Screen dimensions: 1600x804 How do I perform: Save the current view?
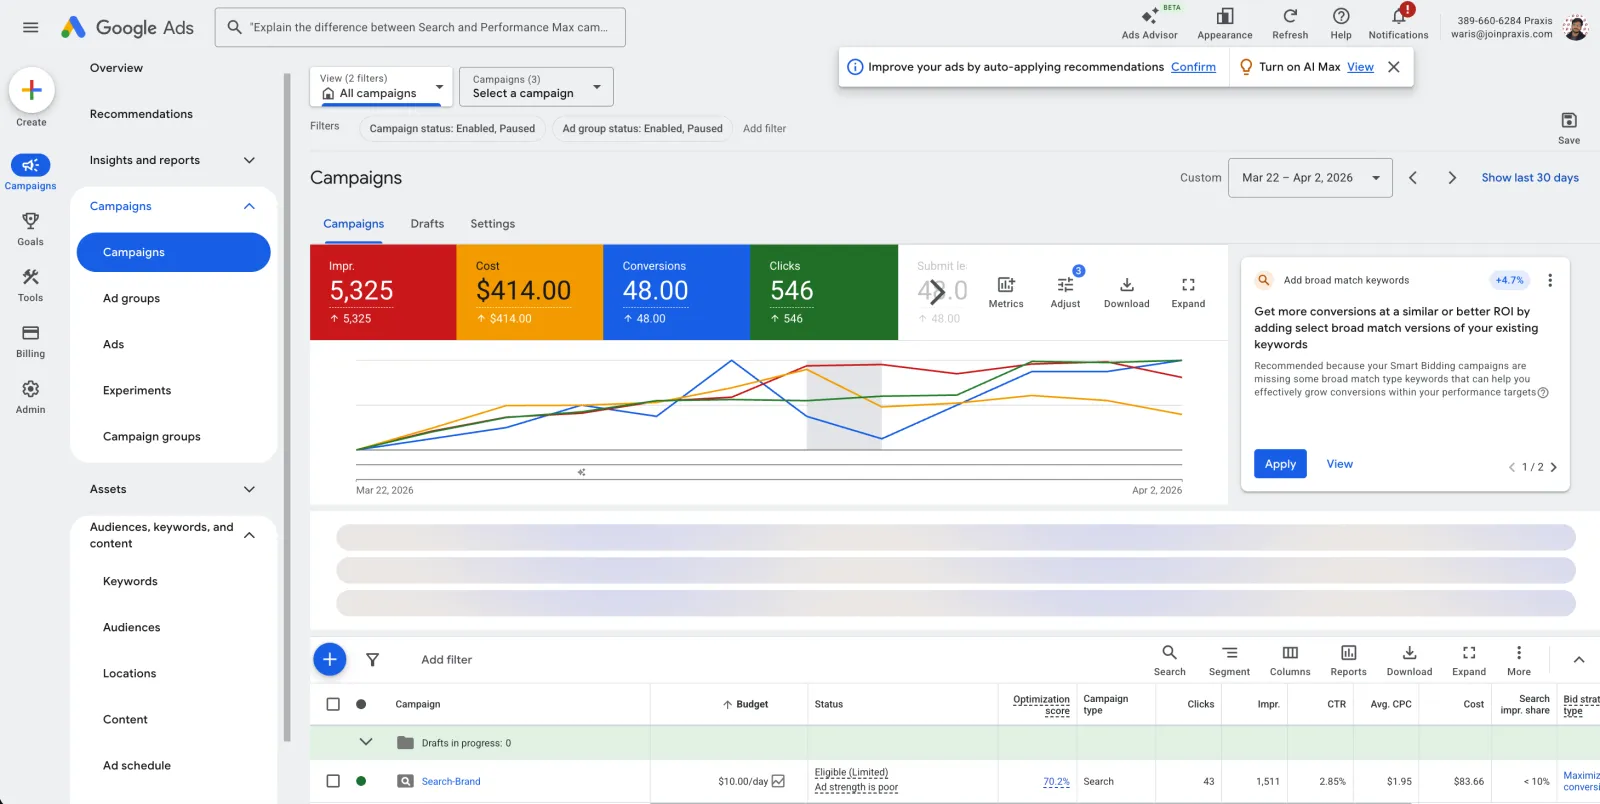(x=1569, y=127)
